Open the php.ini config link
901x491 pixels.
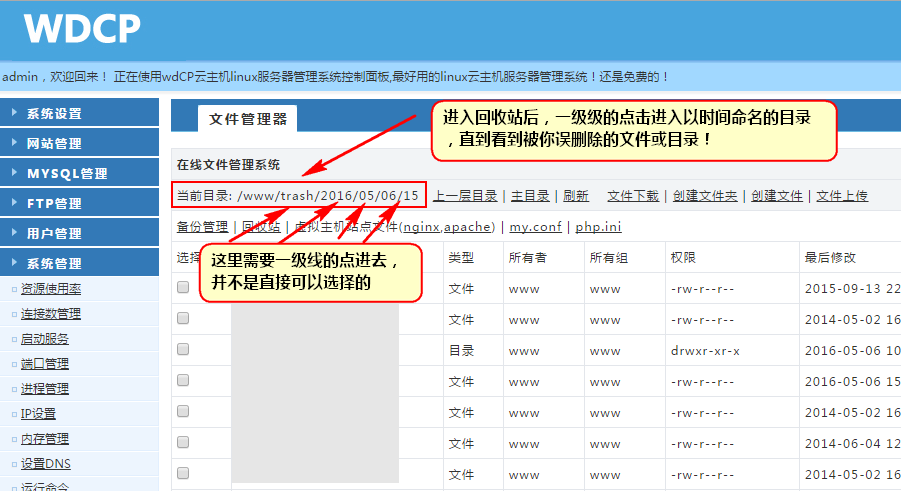click(598, 227)
